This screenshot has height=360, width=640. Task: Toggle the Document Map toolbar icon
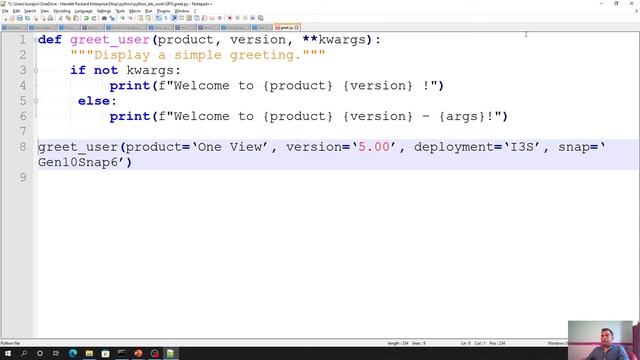click(x=189, y=18)
